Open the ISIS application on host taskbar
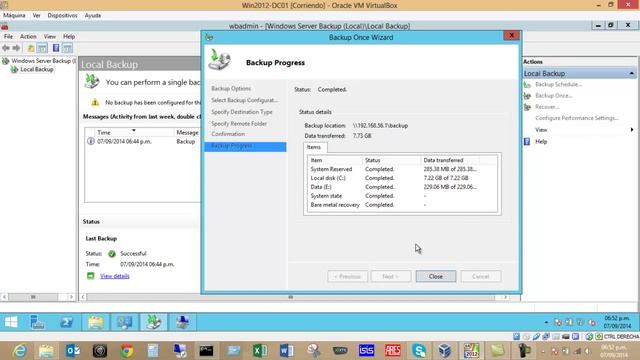 [x=366, y=351]
